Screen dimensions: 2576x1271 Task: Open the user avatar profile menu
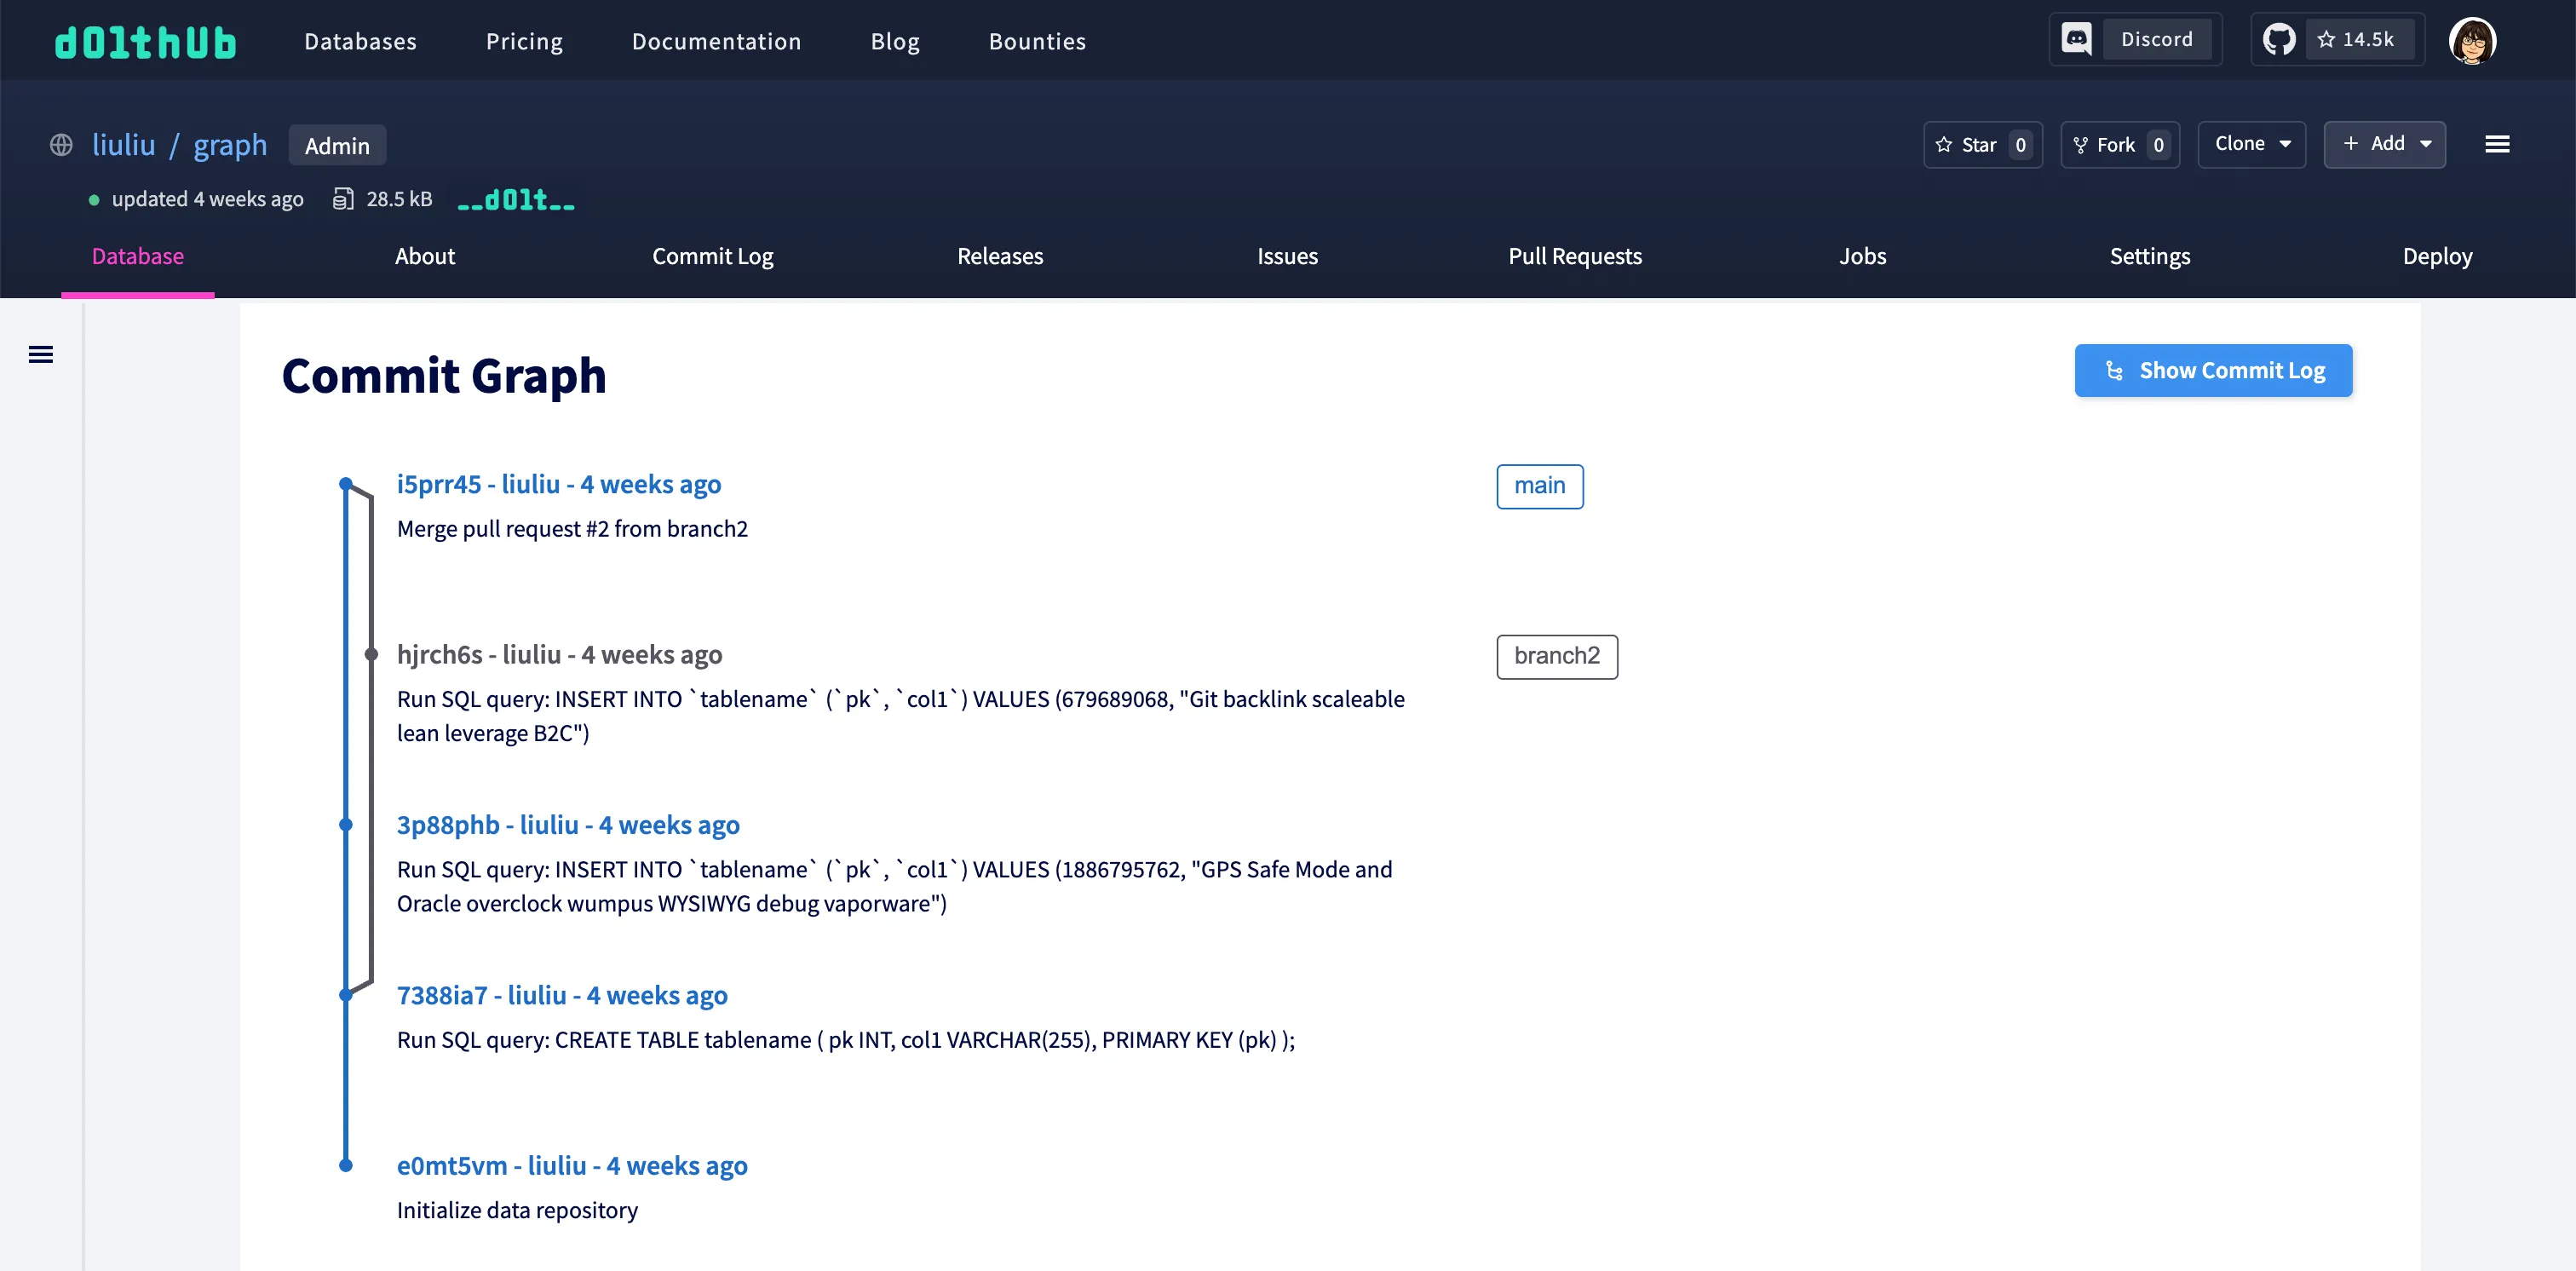pyautogui.click(x=2471, y=41)
